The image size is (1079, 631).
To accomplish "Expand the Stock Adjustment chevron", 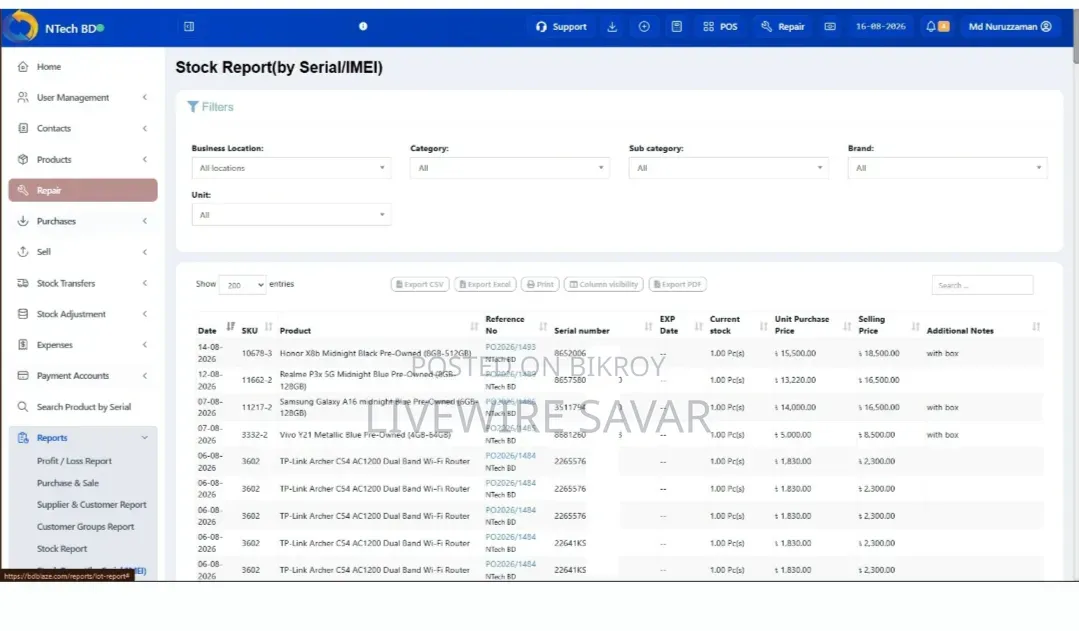I will click(145, 314).
